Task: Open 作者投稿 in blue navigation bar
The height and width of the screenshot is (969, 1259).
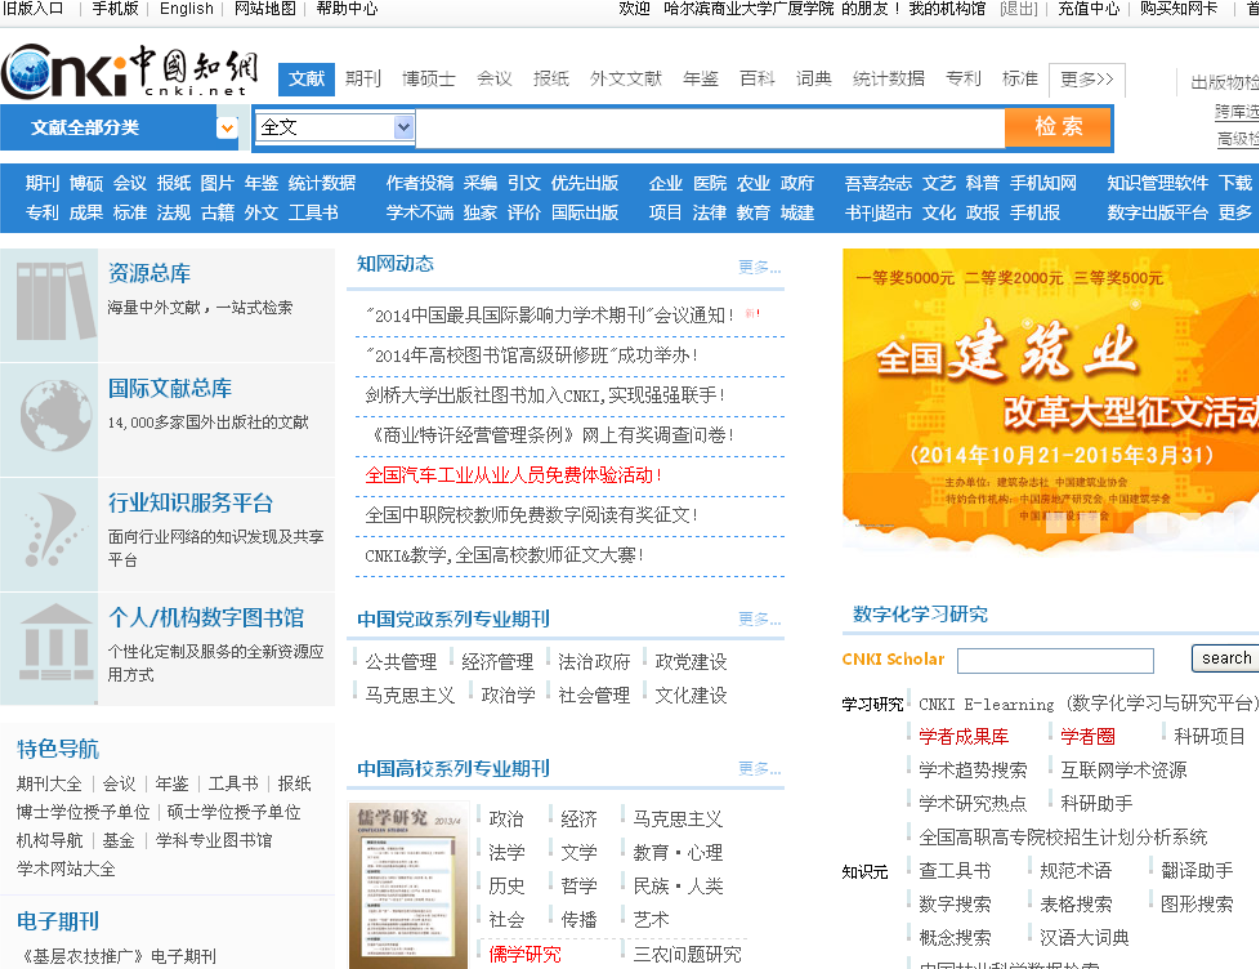Action: coord(420,183)
